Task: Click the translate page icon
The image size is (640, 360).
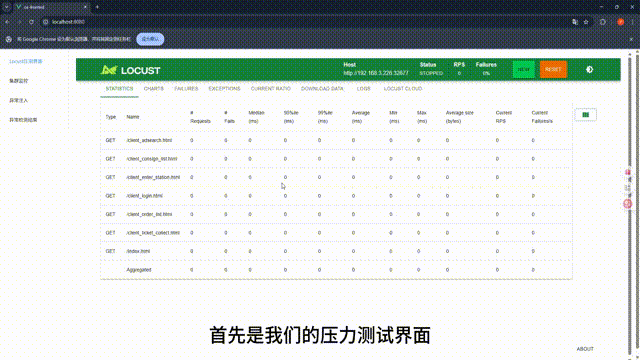Action: 575,22
